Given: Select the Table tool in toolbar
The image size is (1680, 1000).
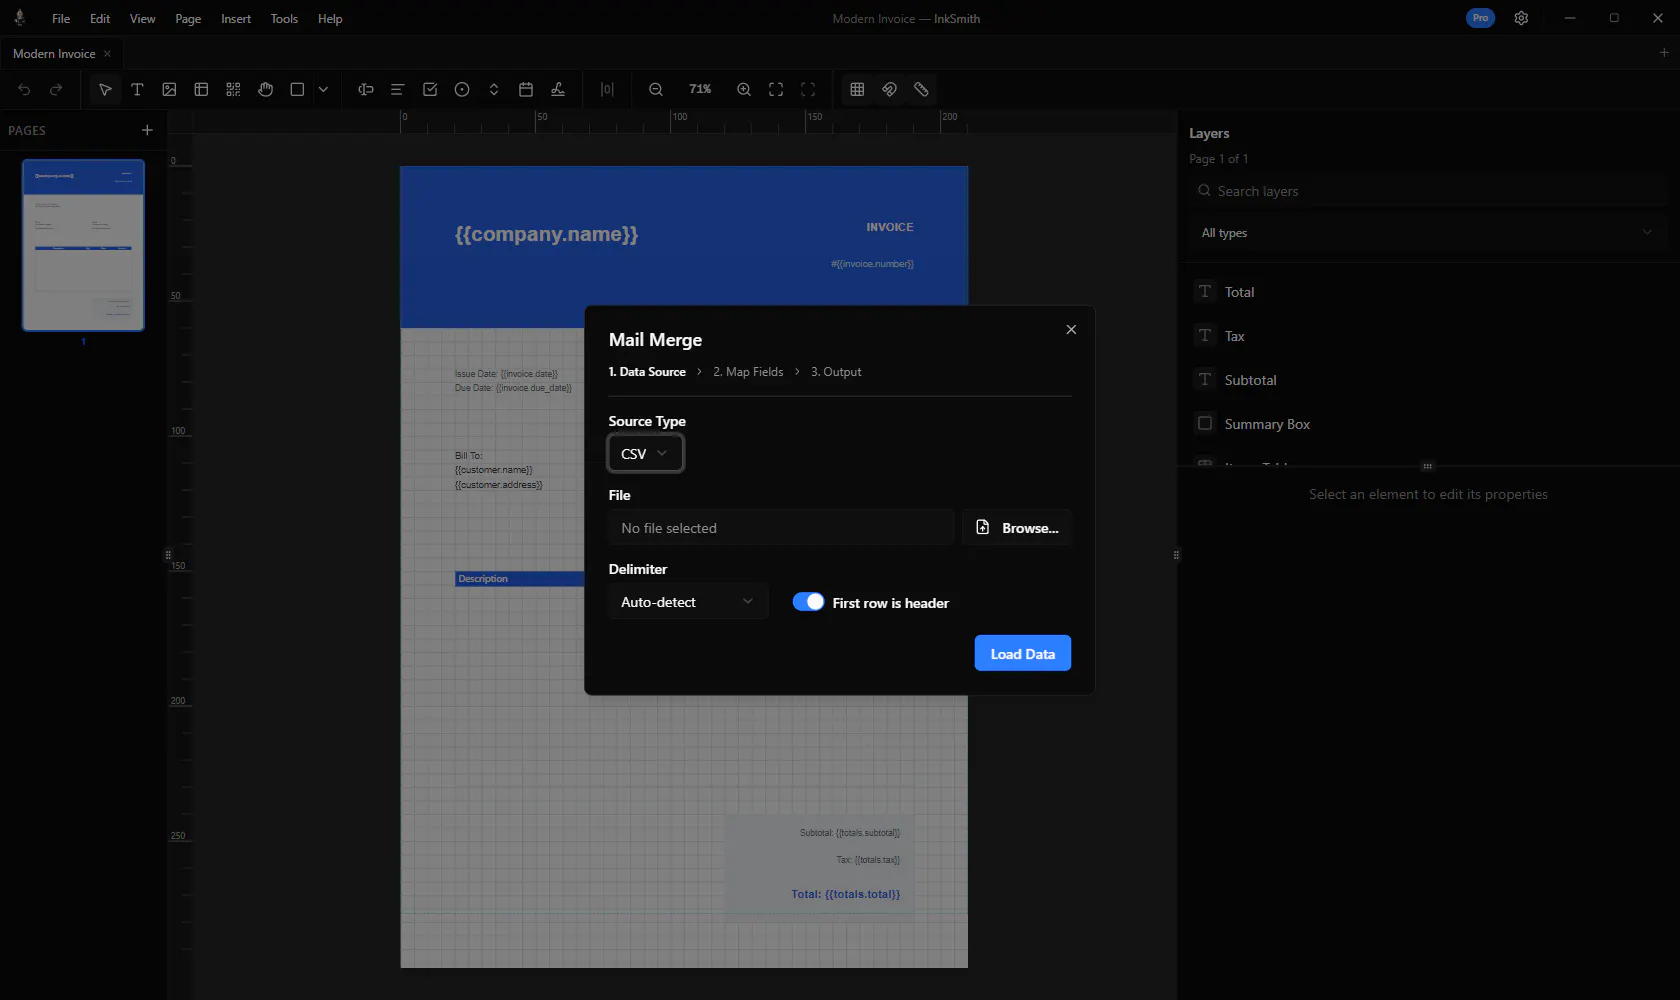Looking at the screenshot, I should [x=201, y=90].
